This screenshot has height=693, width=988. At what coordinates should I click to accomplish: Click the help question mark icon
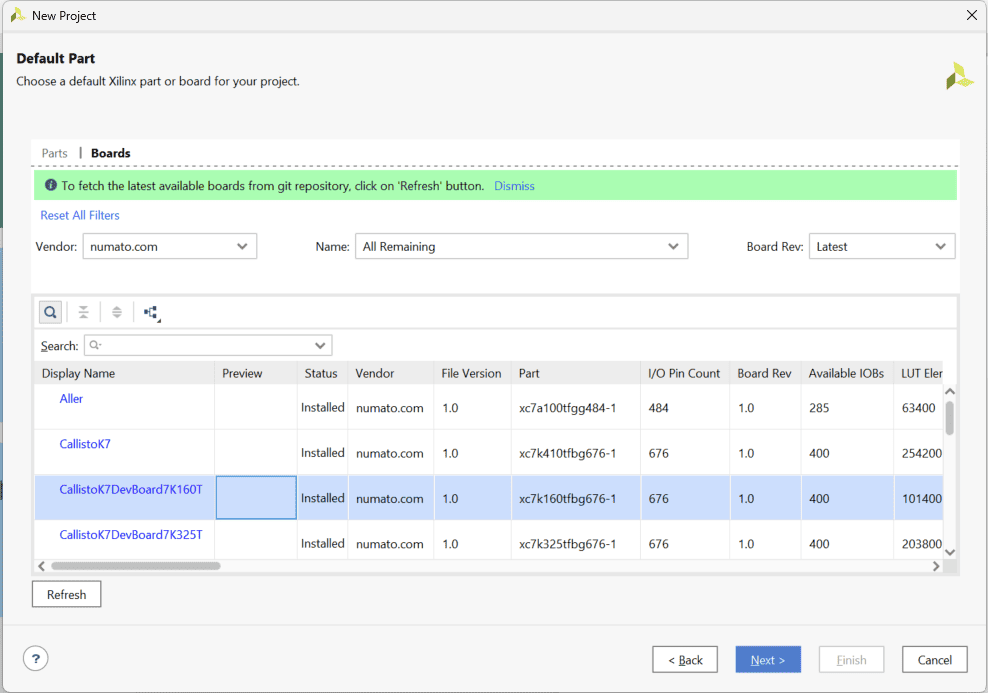(36, 659)
